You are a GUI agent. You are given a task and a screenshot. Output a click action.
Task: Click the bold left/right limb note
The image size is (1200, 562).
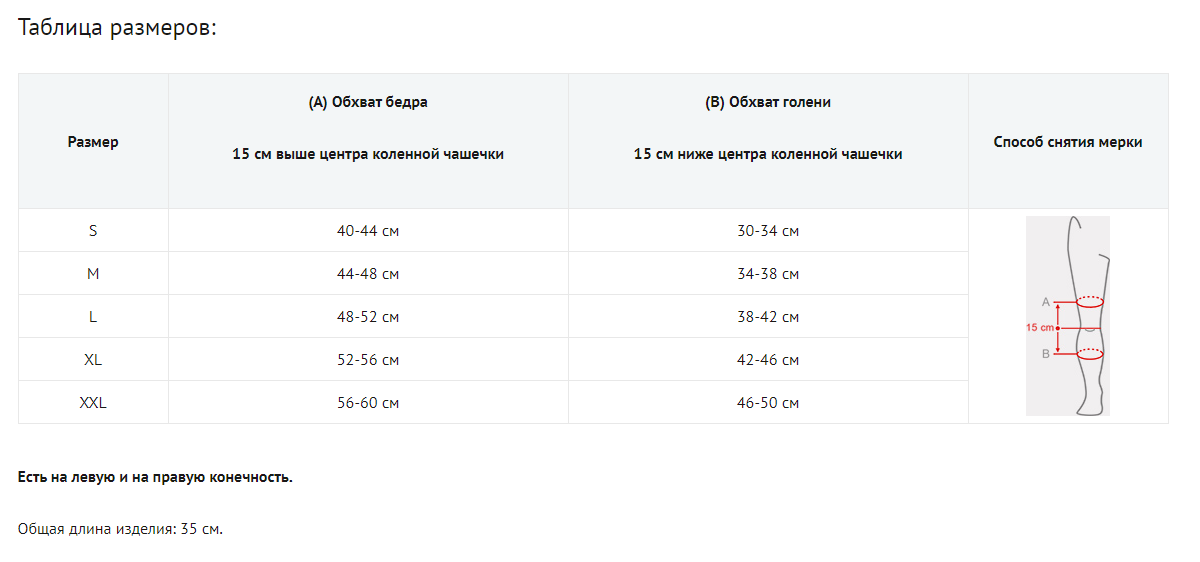coord(155,477)
